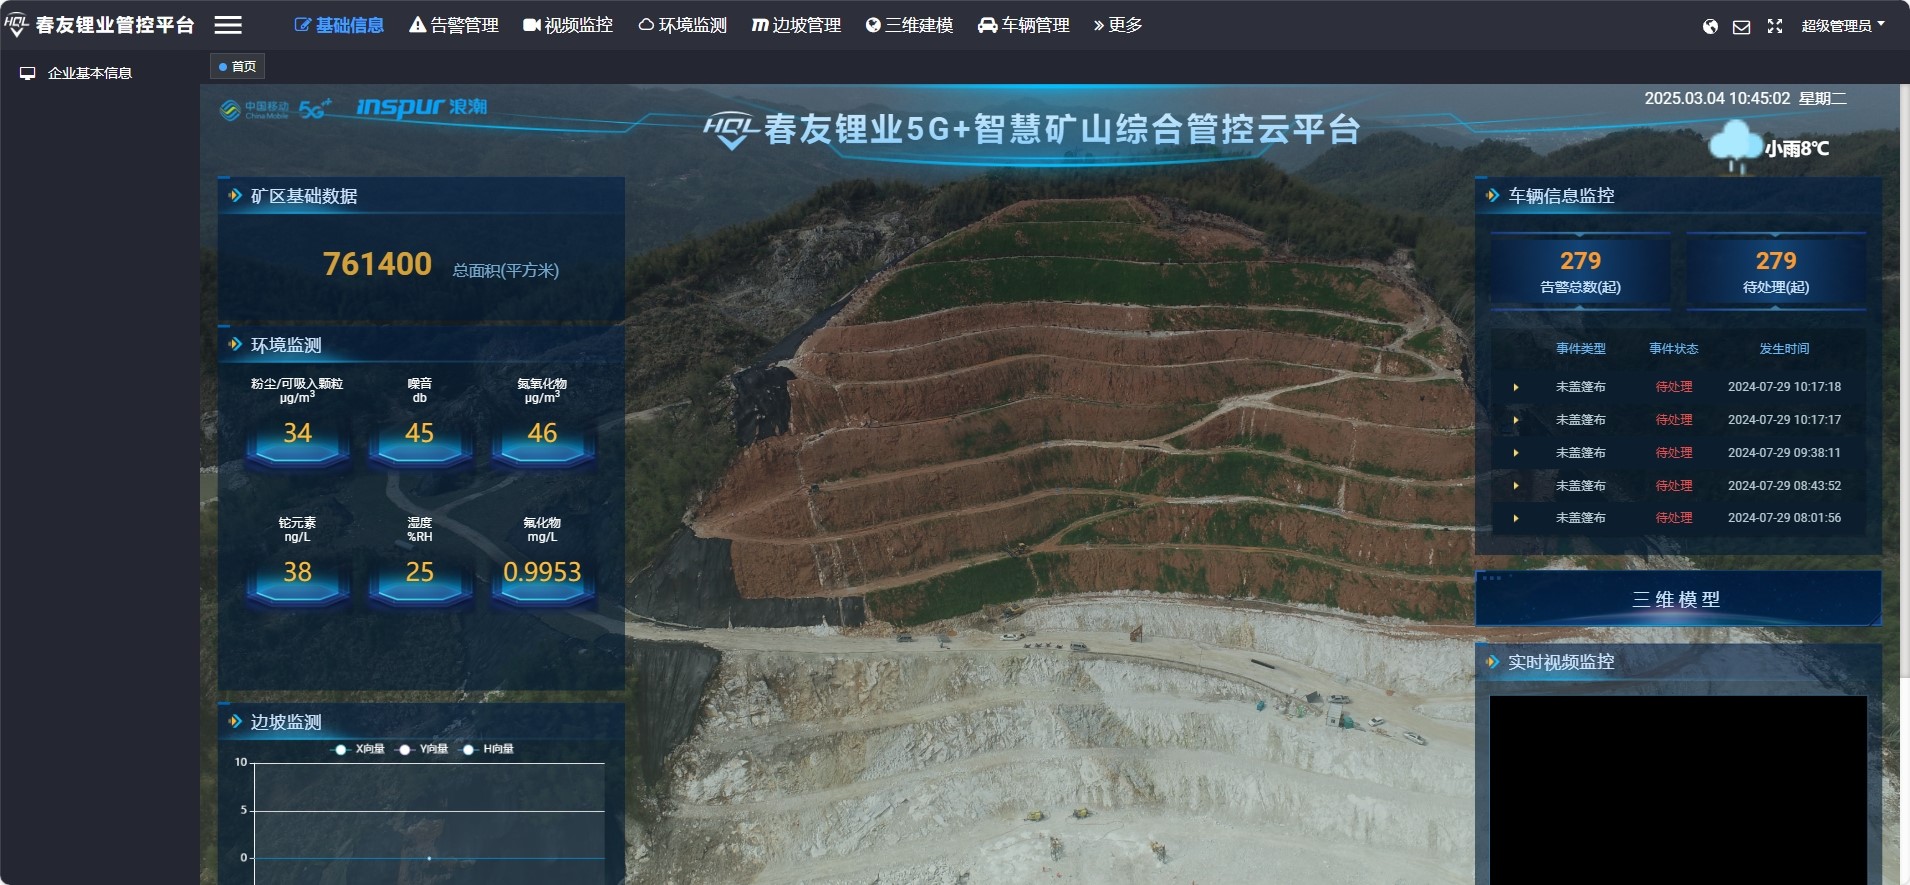Toggle the H向量 legend series
Screen dimensions: 1910x885
tap(487, 749)
